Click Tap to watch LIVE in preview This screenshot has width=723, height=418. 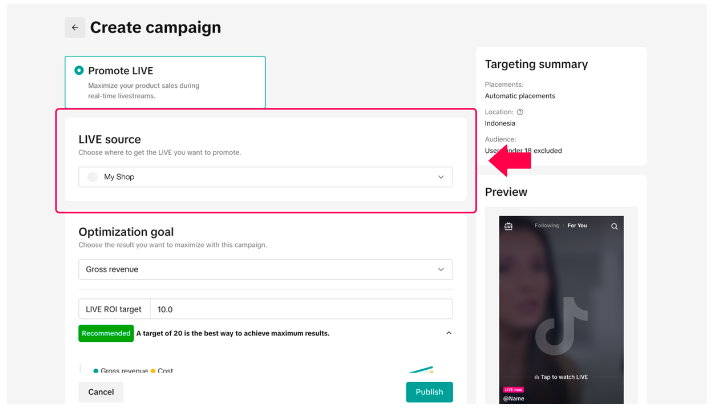(x=561, y=377)
